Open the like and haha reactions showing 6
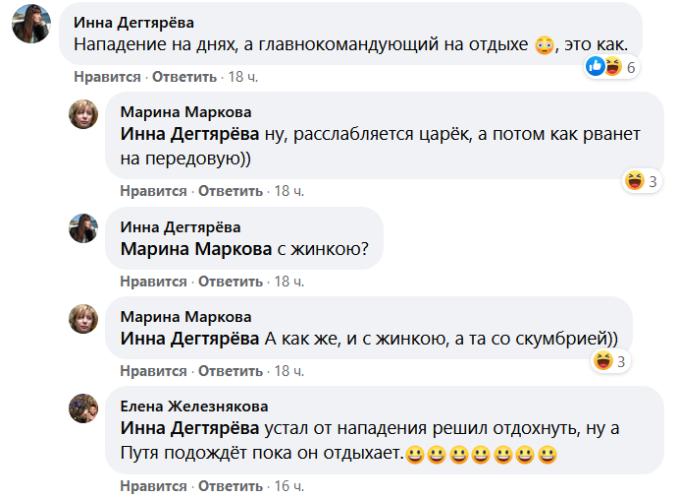The image size is (680, 497). 610,67
